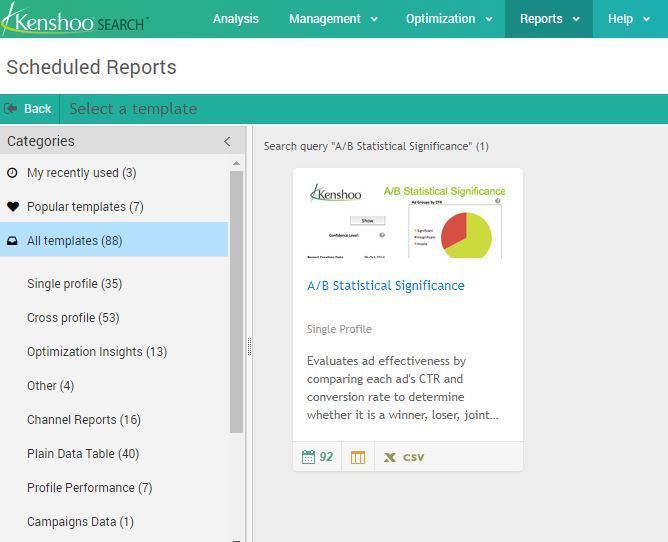Click the Back arrow icon
This screenshot has height=542, width=668.
pos(10,109)
